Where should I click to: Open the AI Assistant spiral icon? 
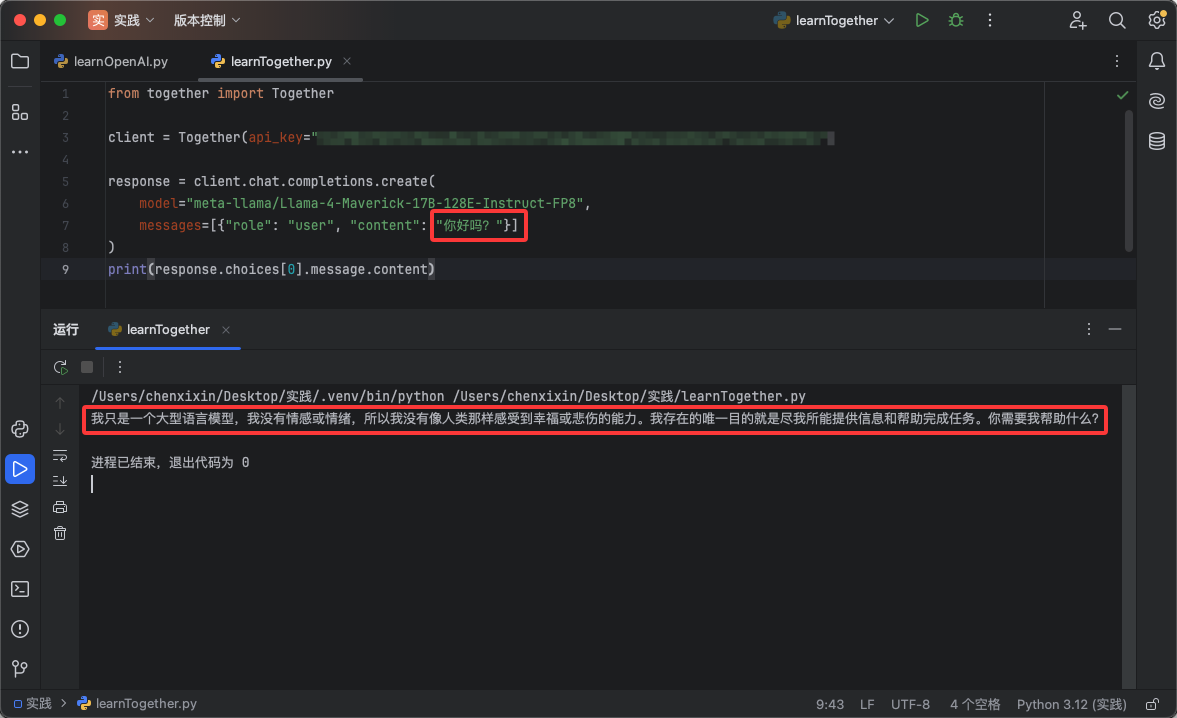[1157, 101]
